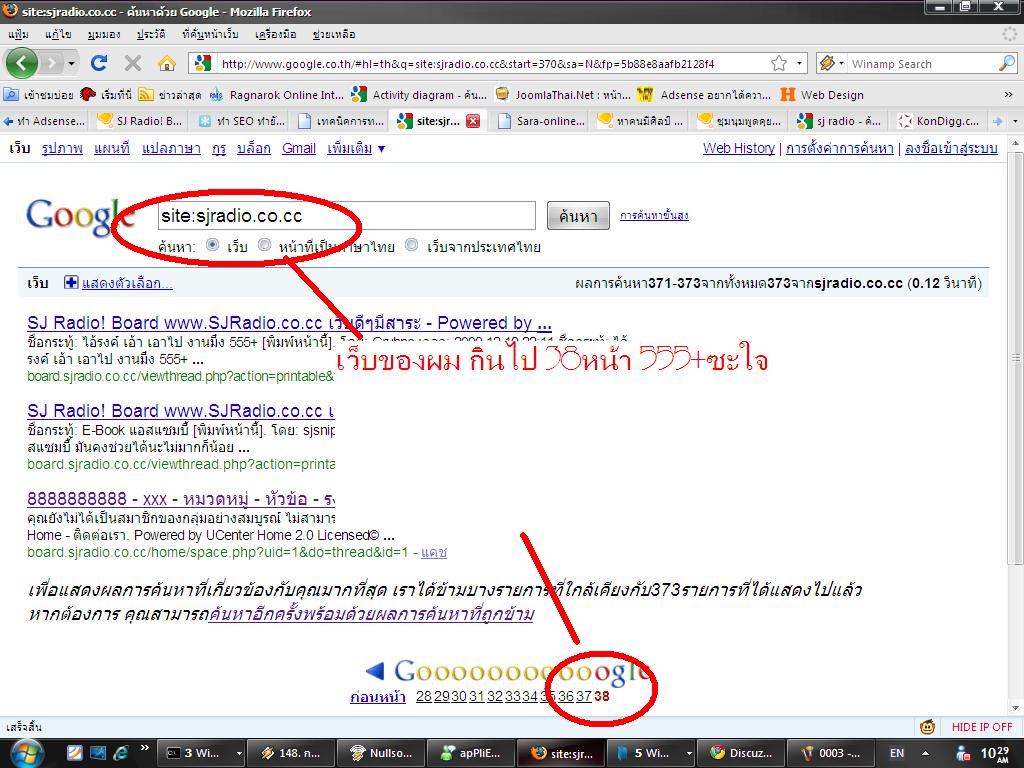Open the แก้ไข (Edit) menu
This screenshot has width=1024, height=768.
click(58, 34)
